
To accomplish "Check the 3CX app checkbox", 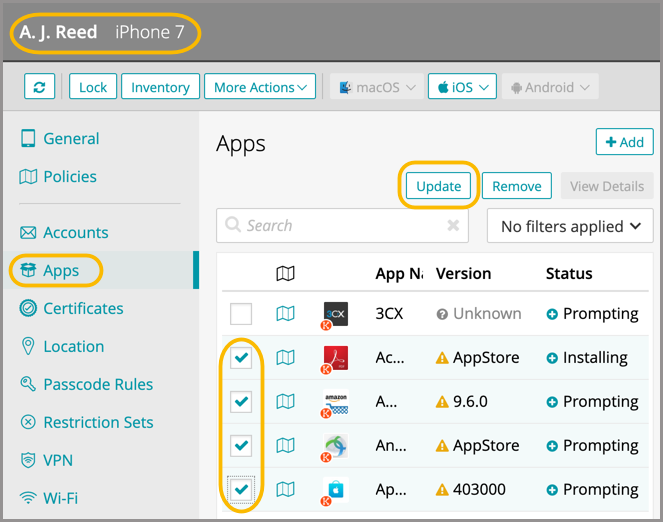I will (241, 314).
